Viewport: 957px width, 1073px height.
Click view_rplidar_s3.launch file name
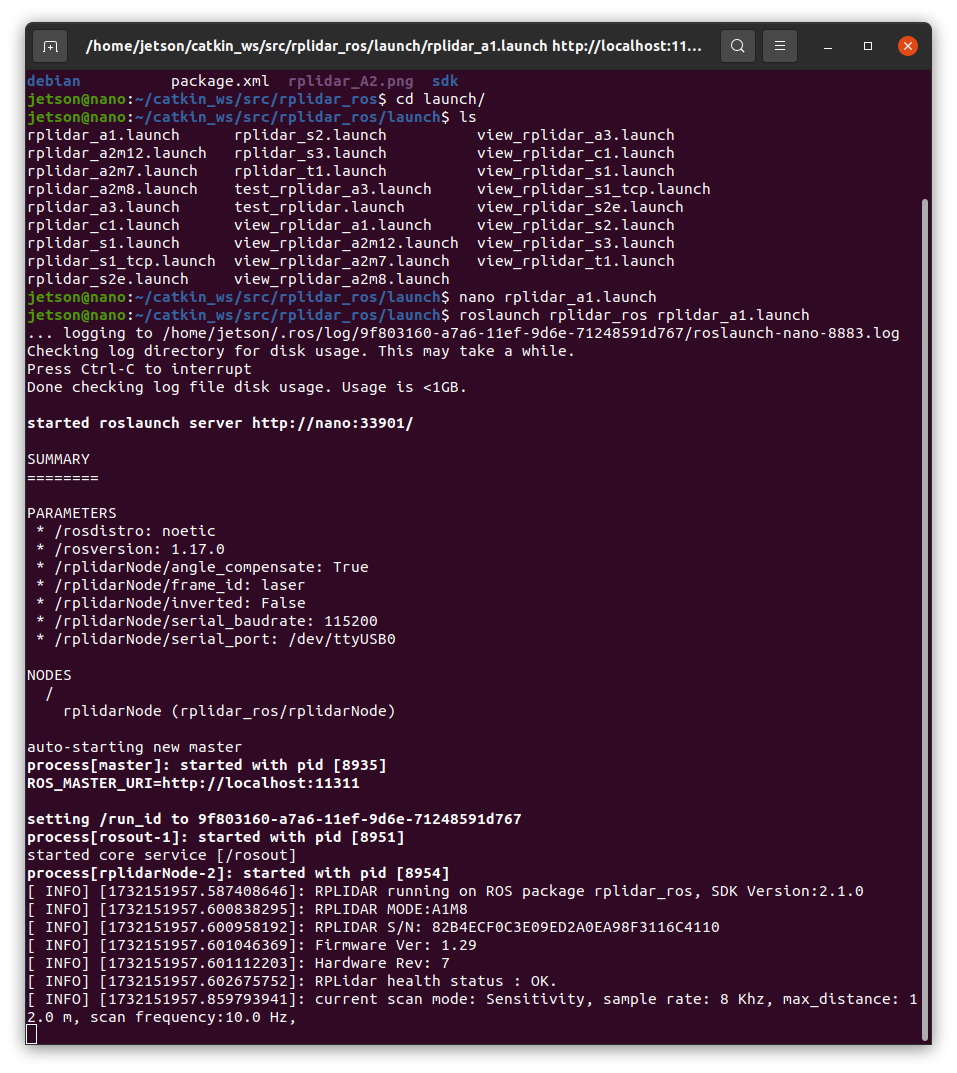(576, 243)
